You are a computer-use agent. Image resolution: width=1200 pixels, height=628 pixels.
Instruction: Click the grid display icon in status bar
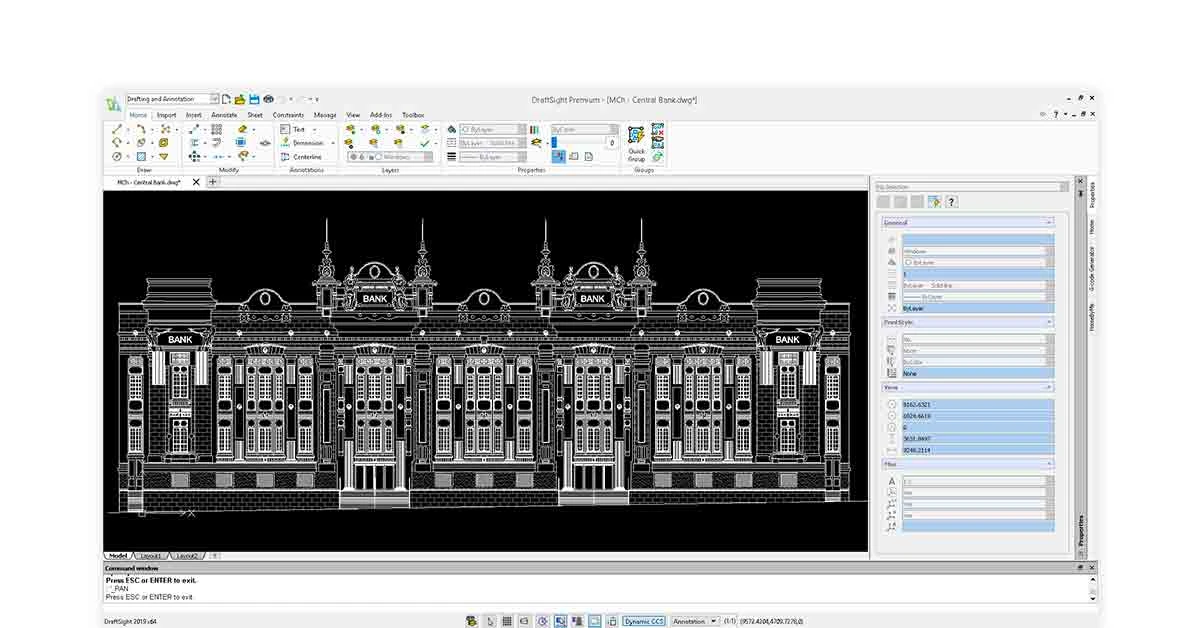507,619
